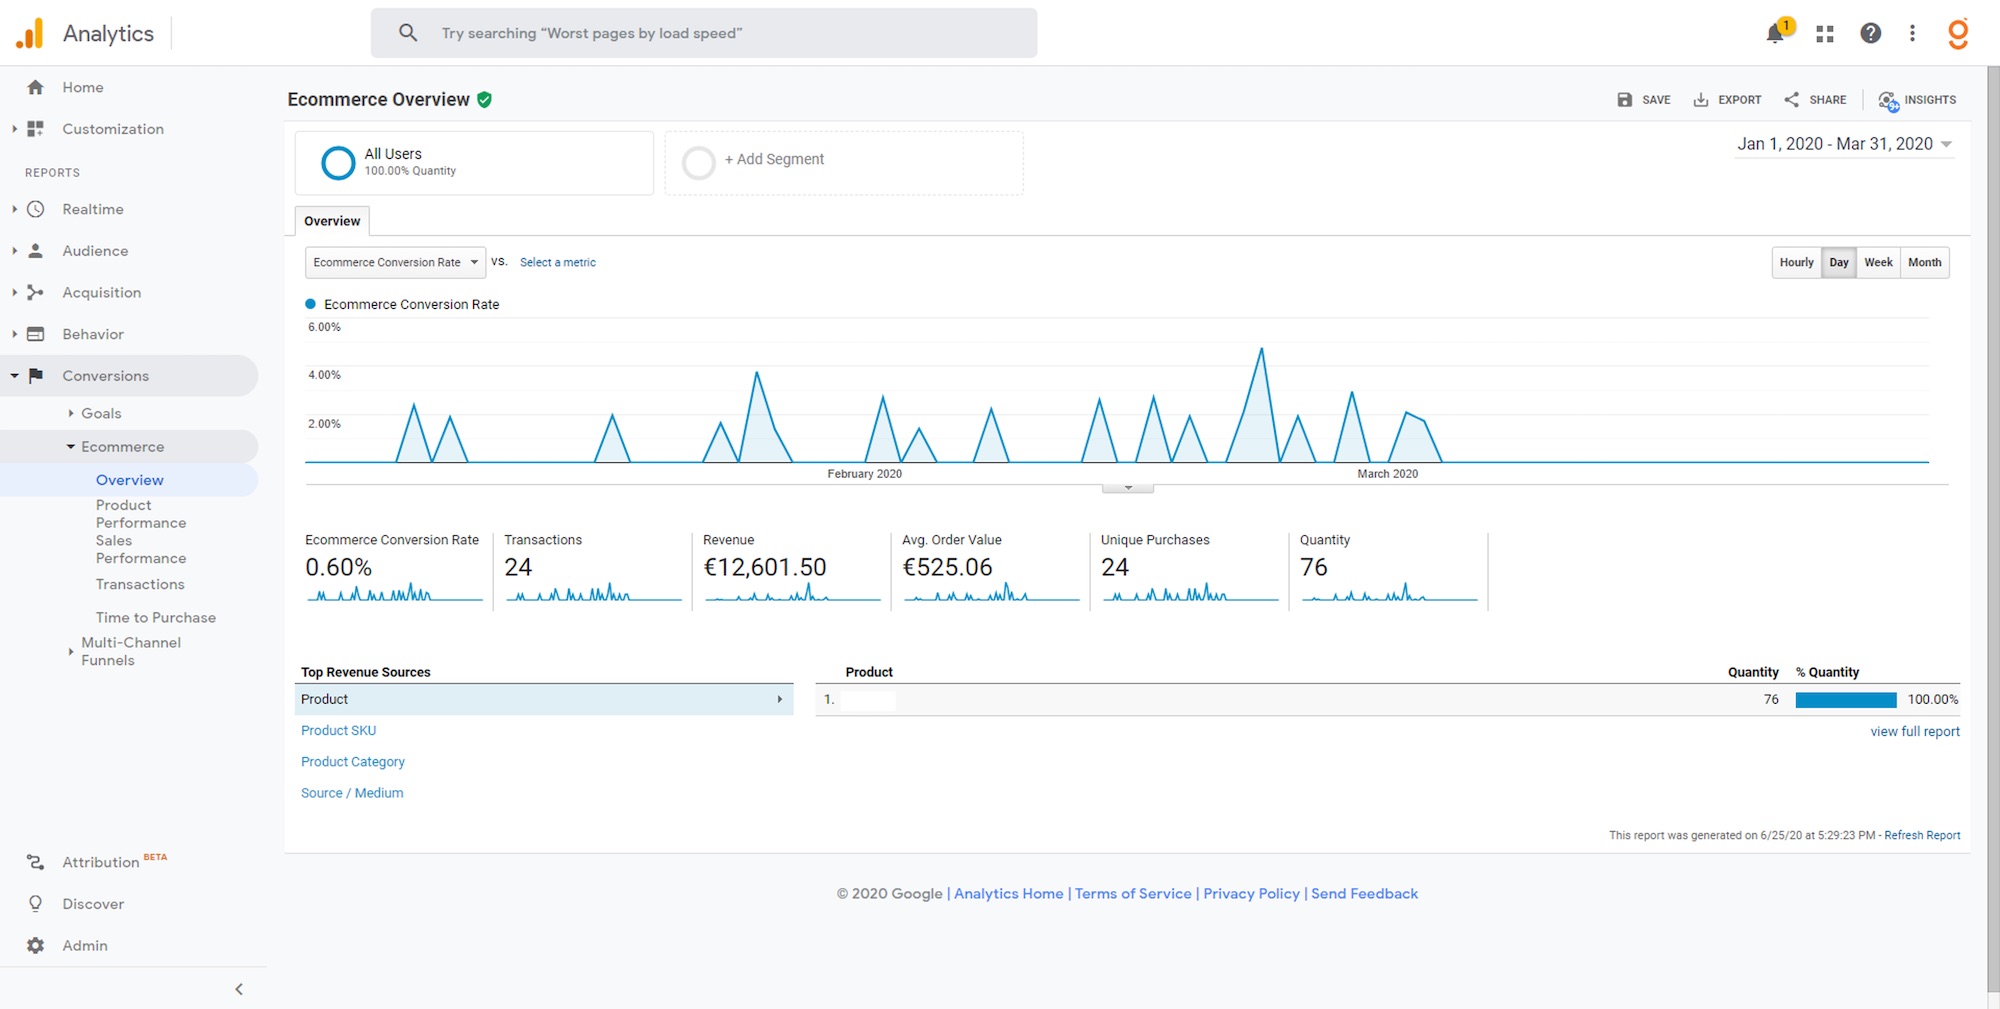Expand the chart annotations drawer arrow
Screen dimensions: 2000x1009
[x=1128, y=488]
